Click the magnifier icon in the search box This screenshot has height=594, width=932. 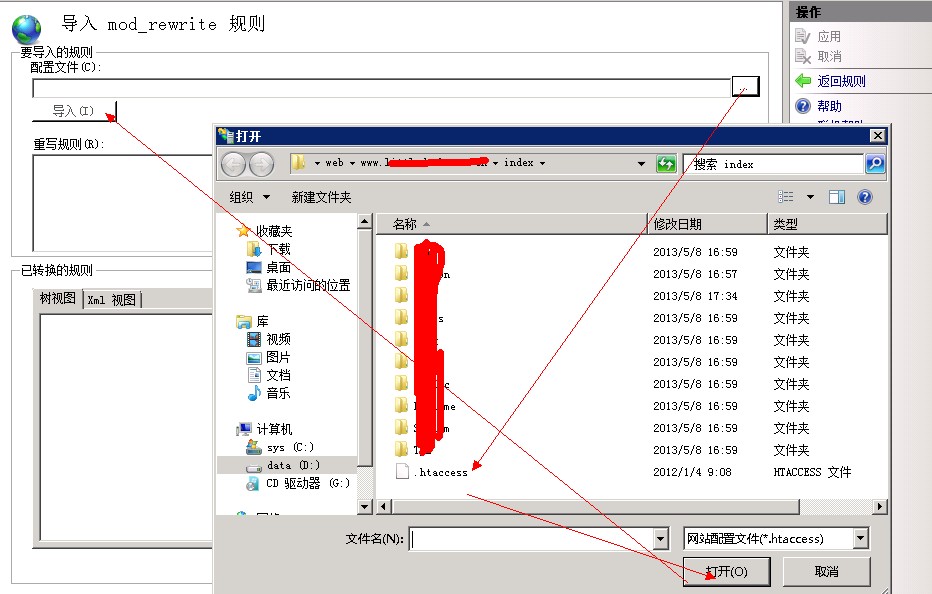click(x=874, y=163)
